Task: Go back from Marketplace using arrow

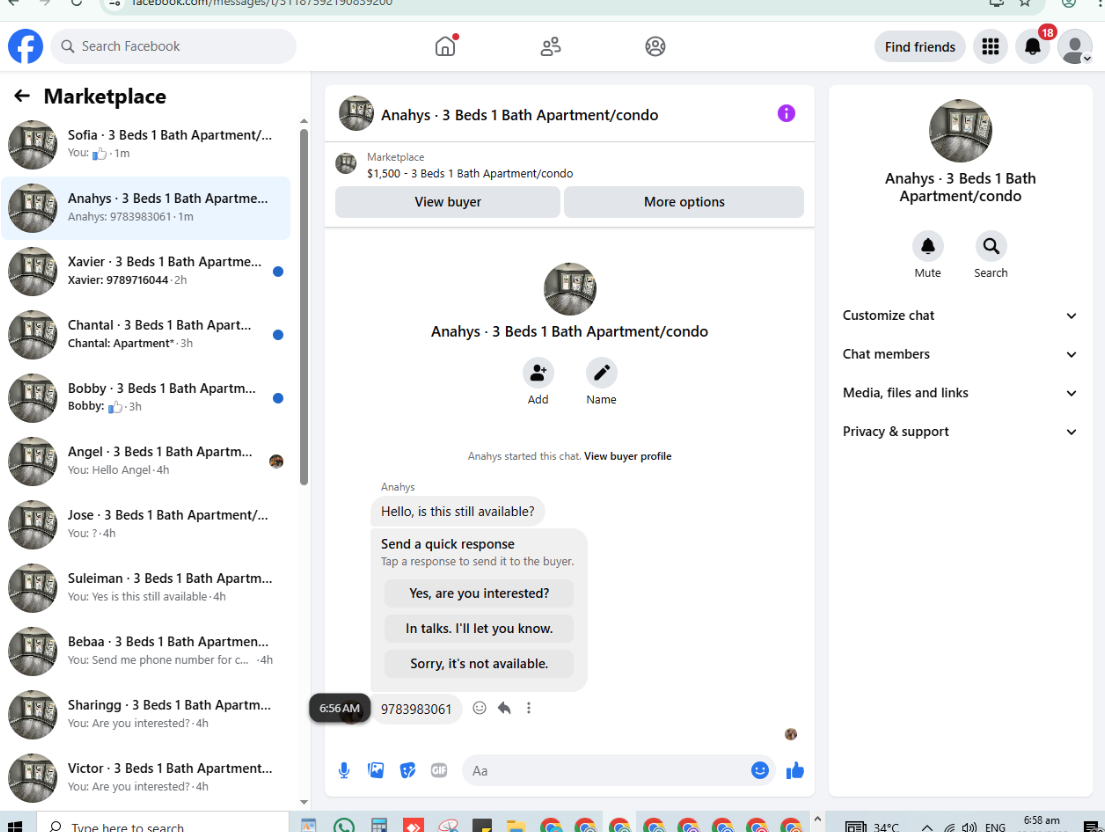Action: [22, 96]
